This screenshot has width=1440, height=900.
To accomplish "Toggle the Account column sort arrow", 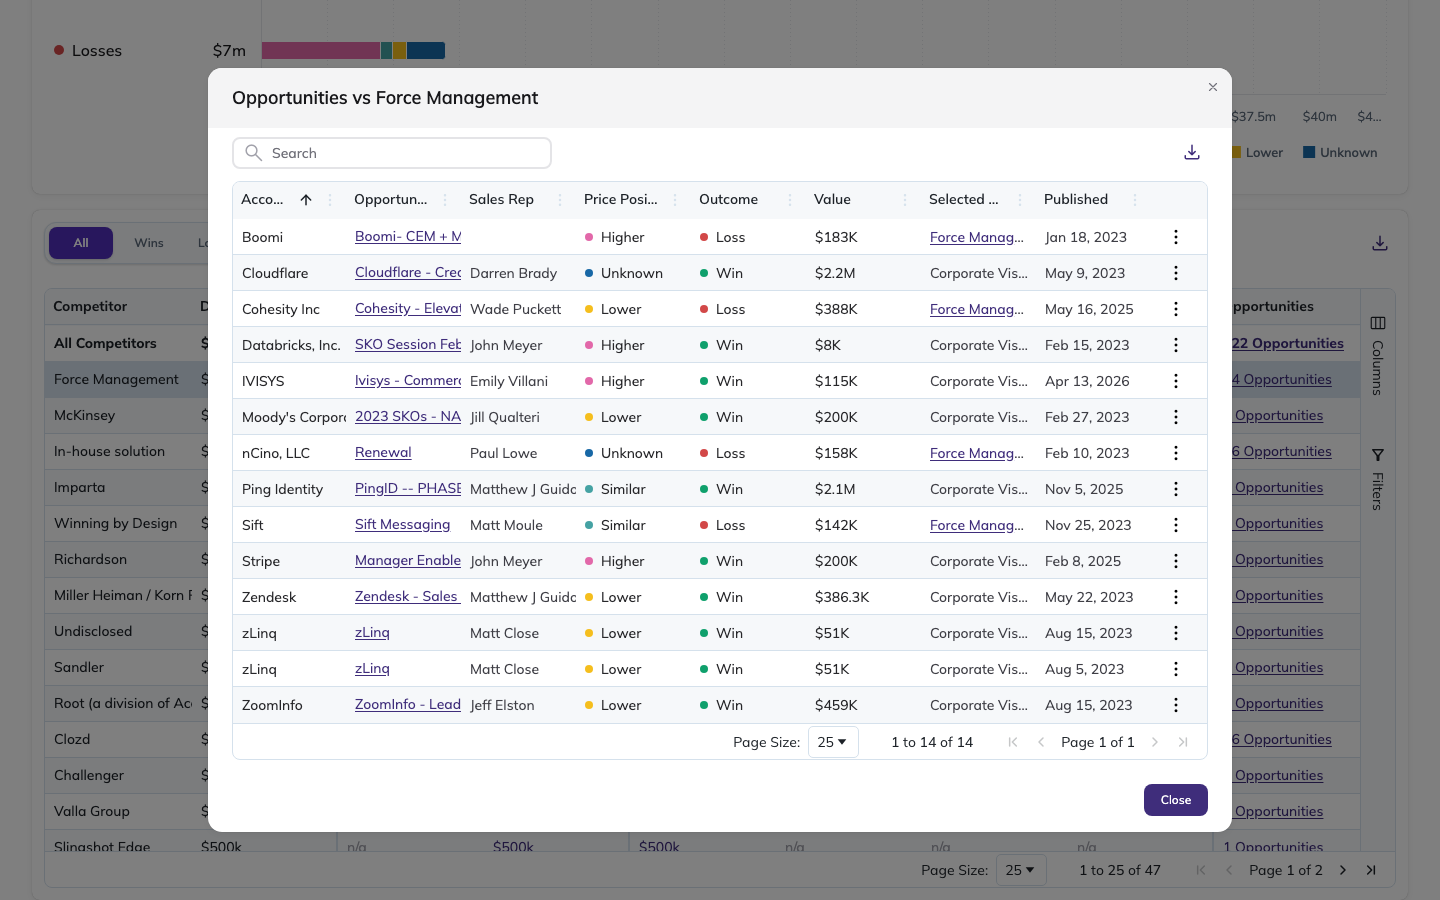I will 306,200.
